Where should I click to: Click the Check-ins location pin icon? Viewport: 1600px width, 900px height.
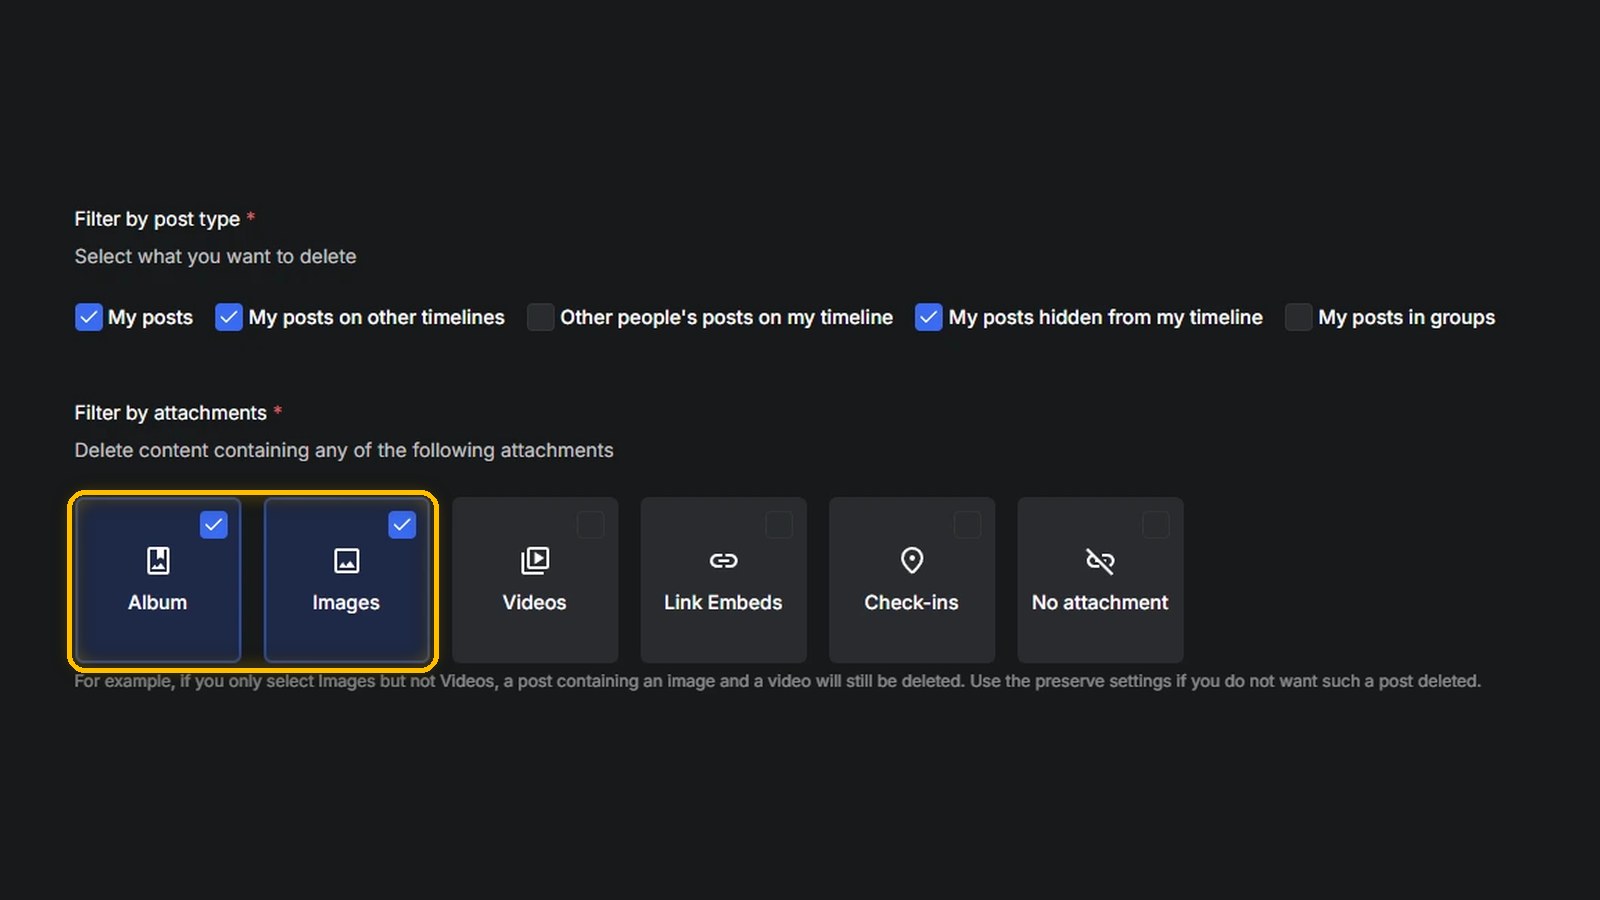coord(912,560)
